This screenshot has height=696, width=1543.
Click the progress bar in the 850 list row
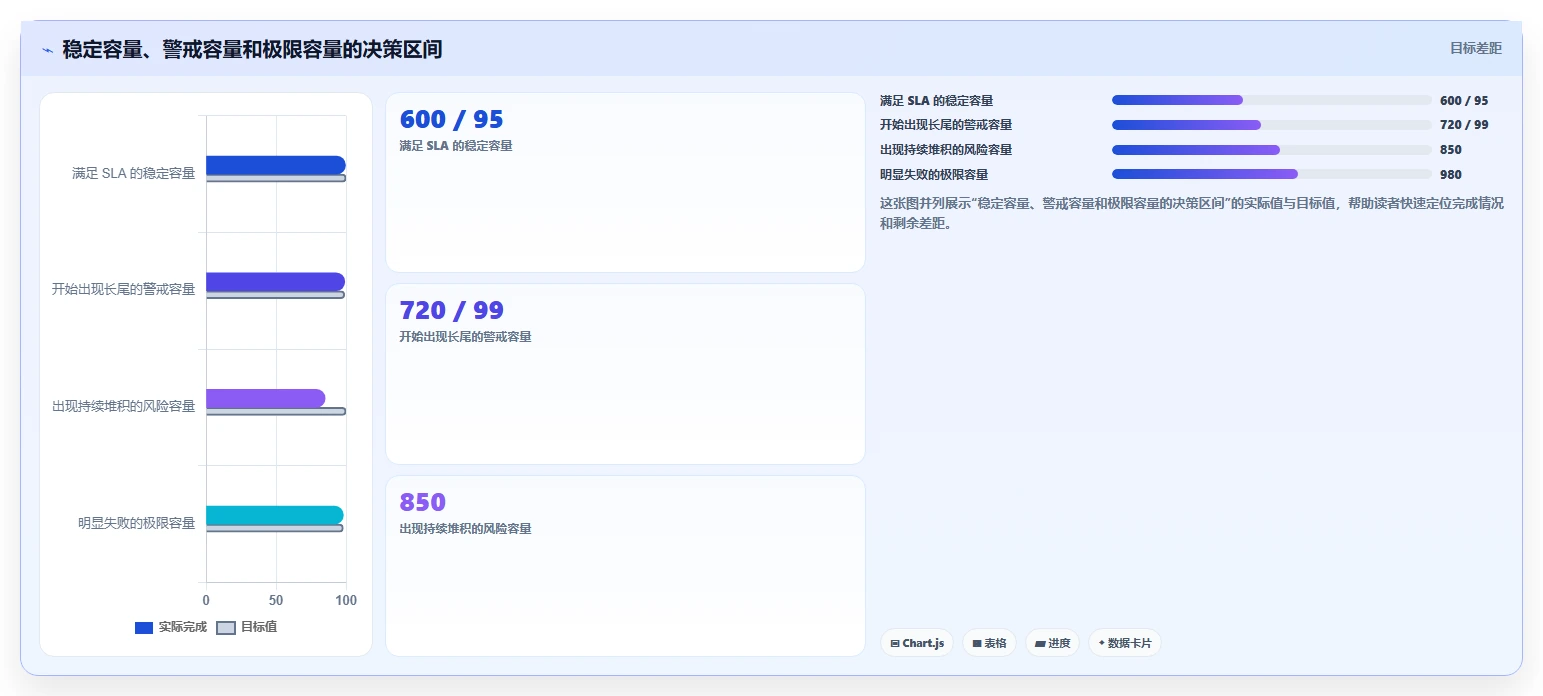pos(1272,150)
